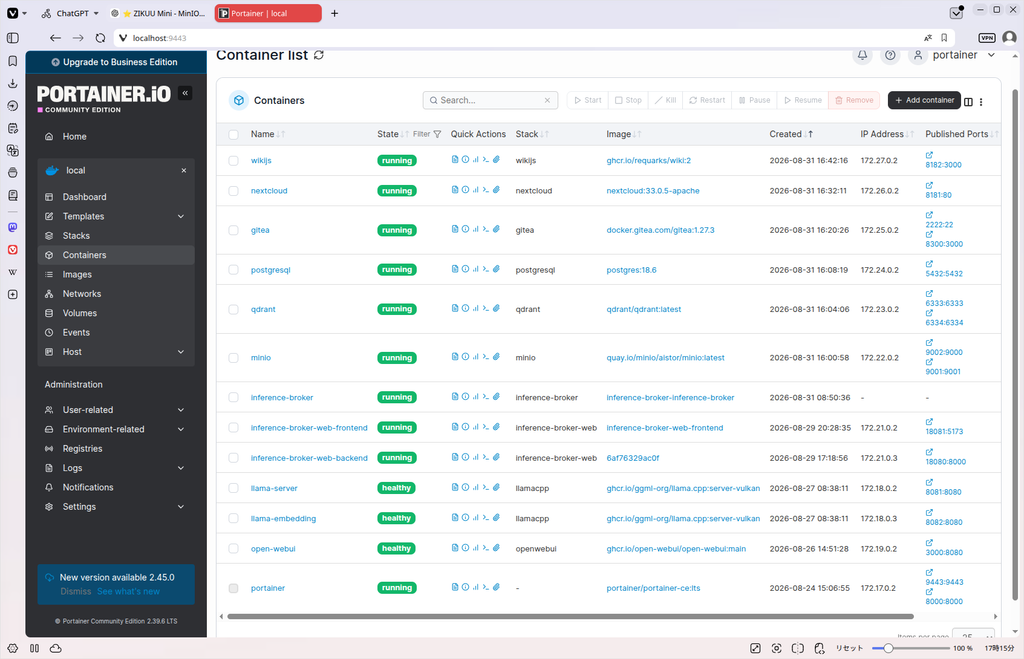The image size is (1024, 659).
Task: Open Images in sidebar
Action: (116, 274)
